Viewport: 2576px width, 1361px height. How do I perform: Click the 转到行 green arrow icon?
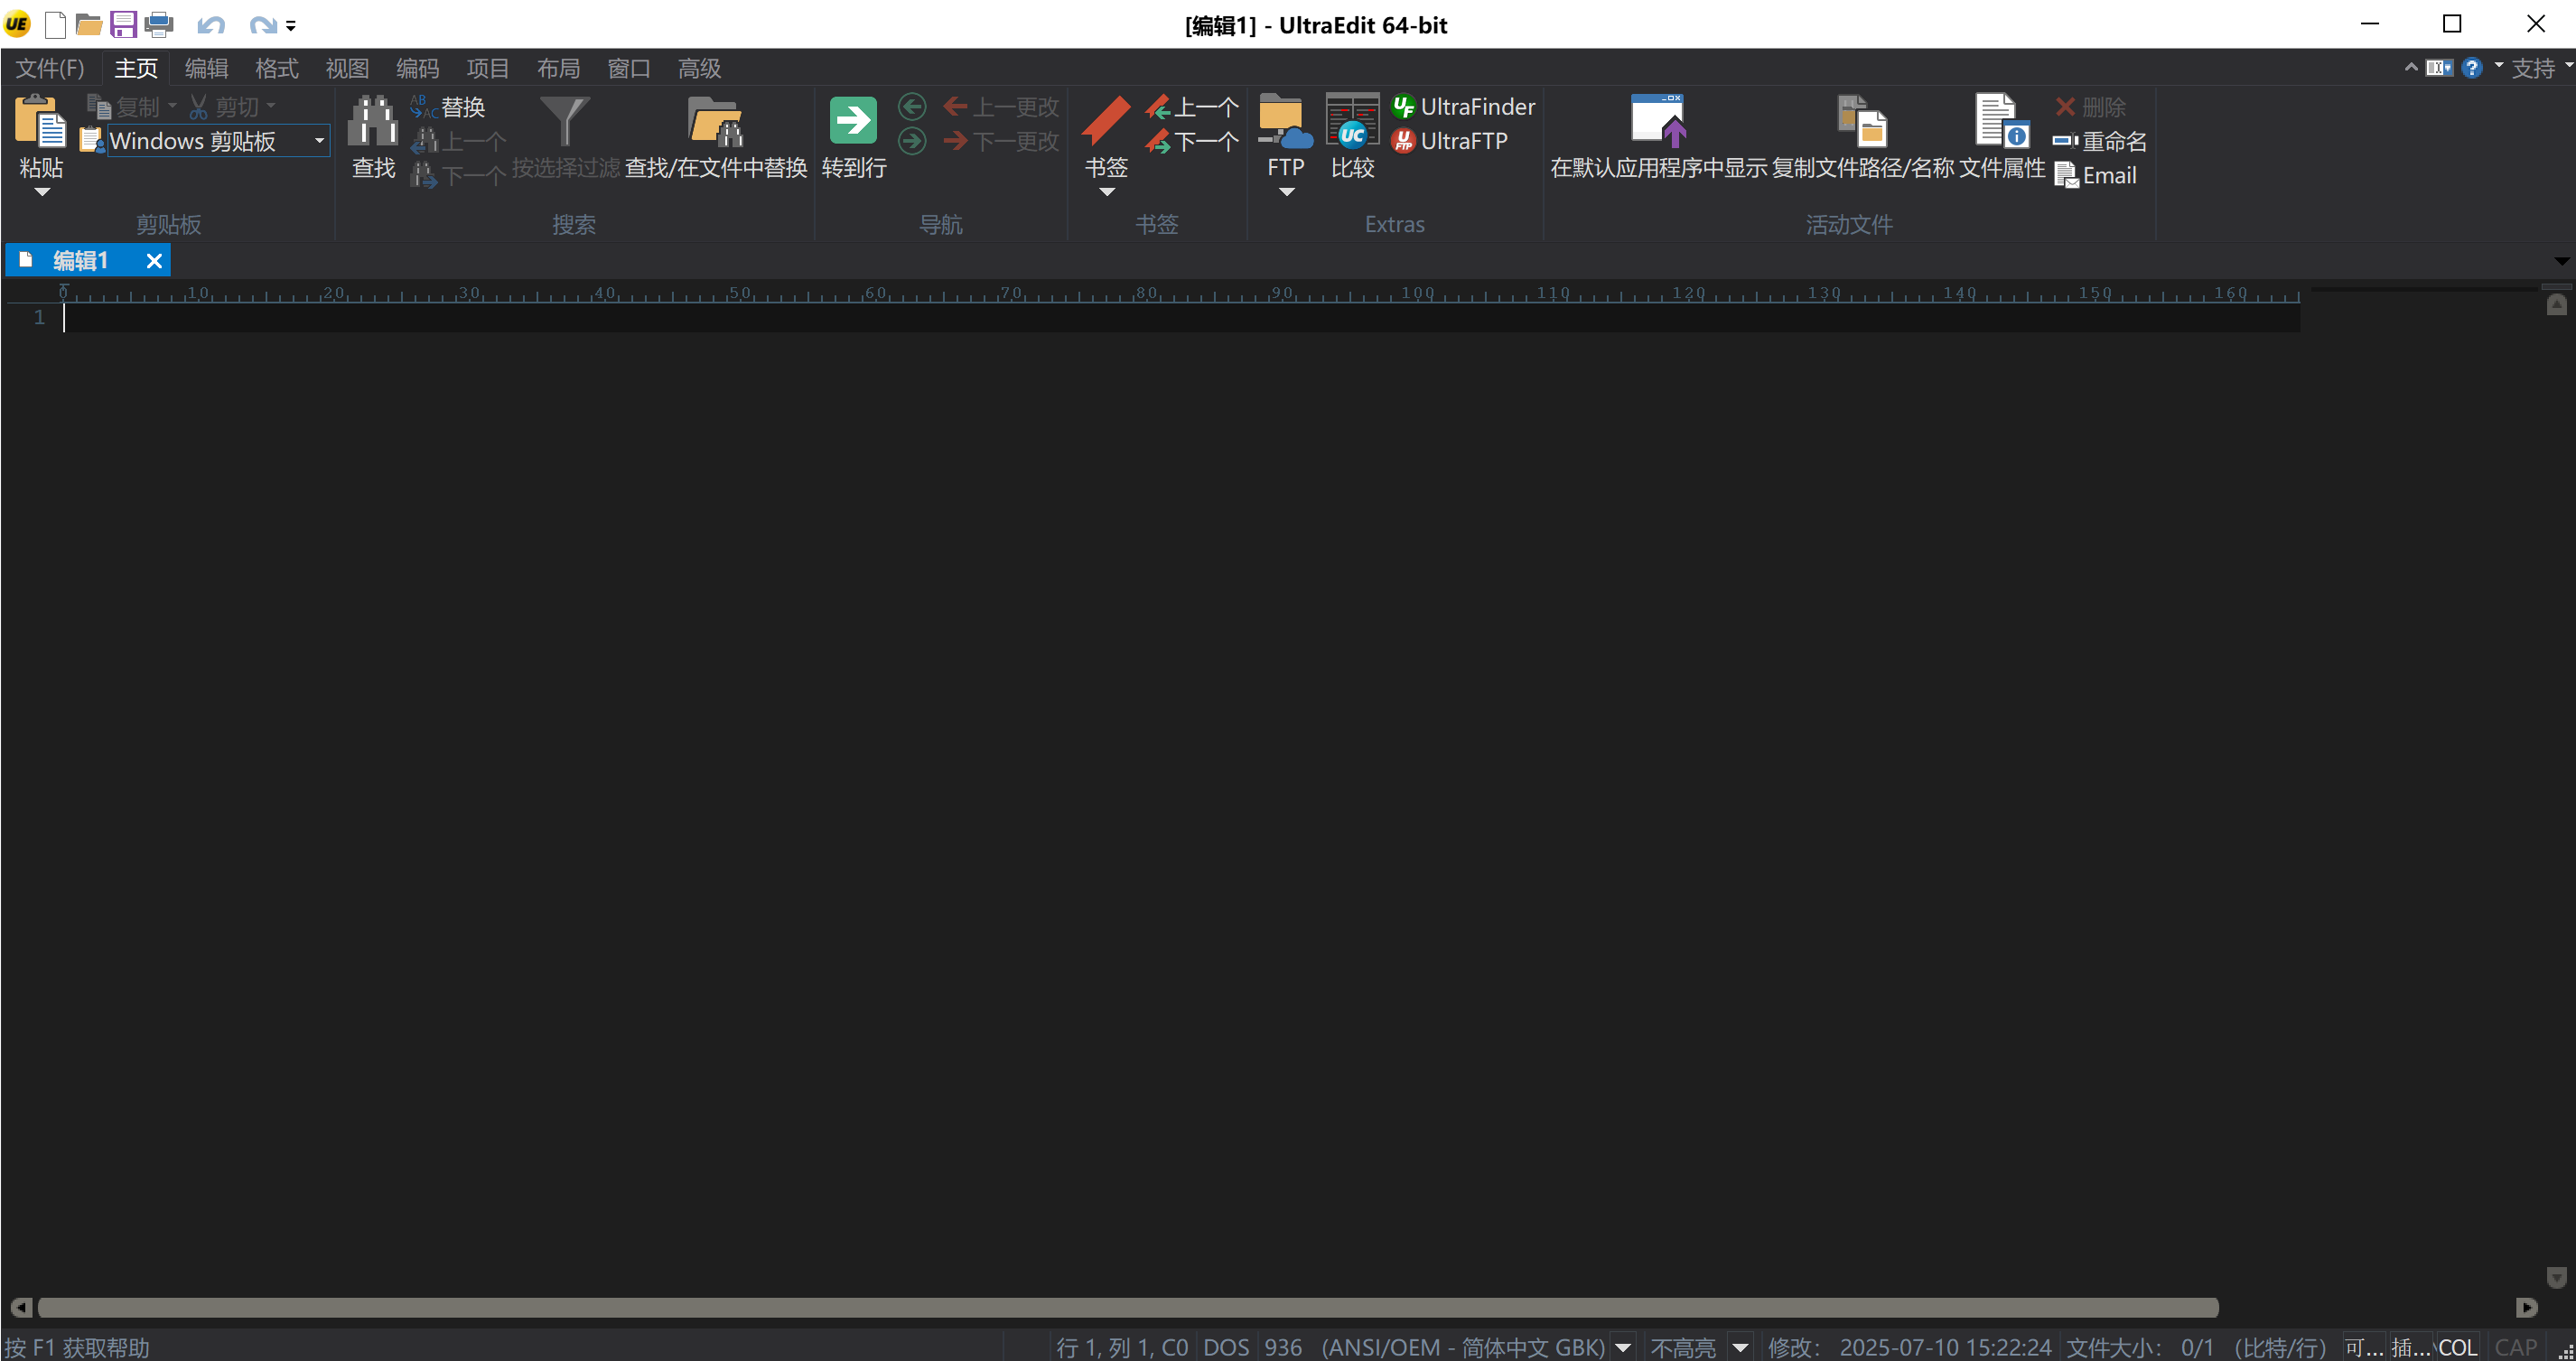click(853, 121)
